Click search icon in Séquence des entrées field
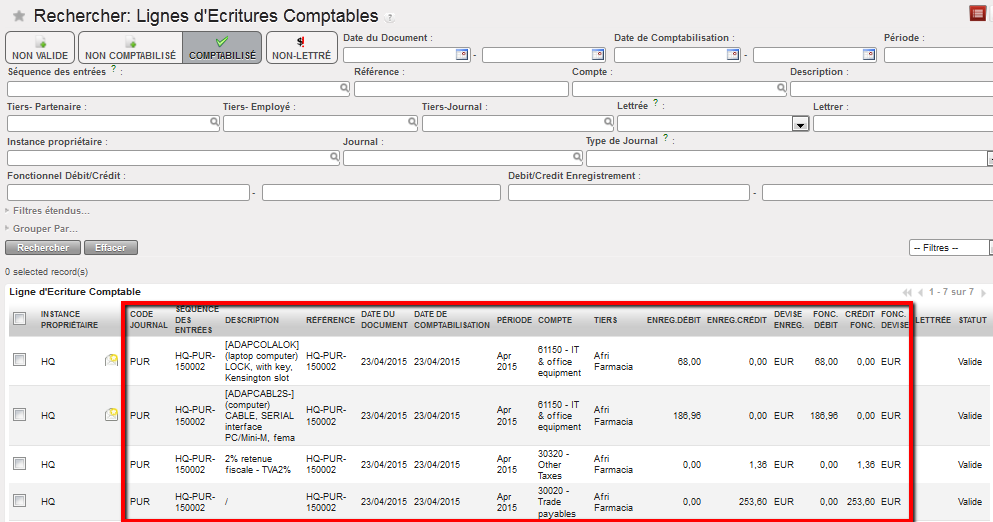993x522 pixels. (x=345, y=89)
